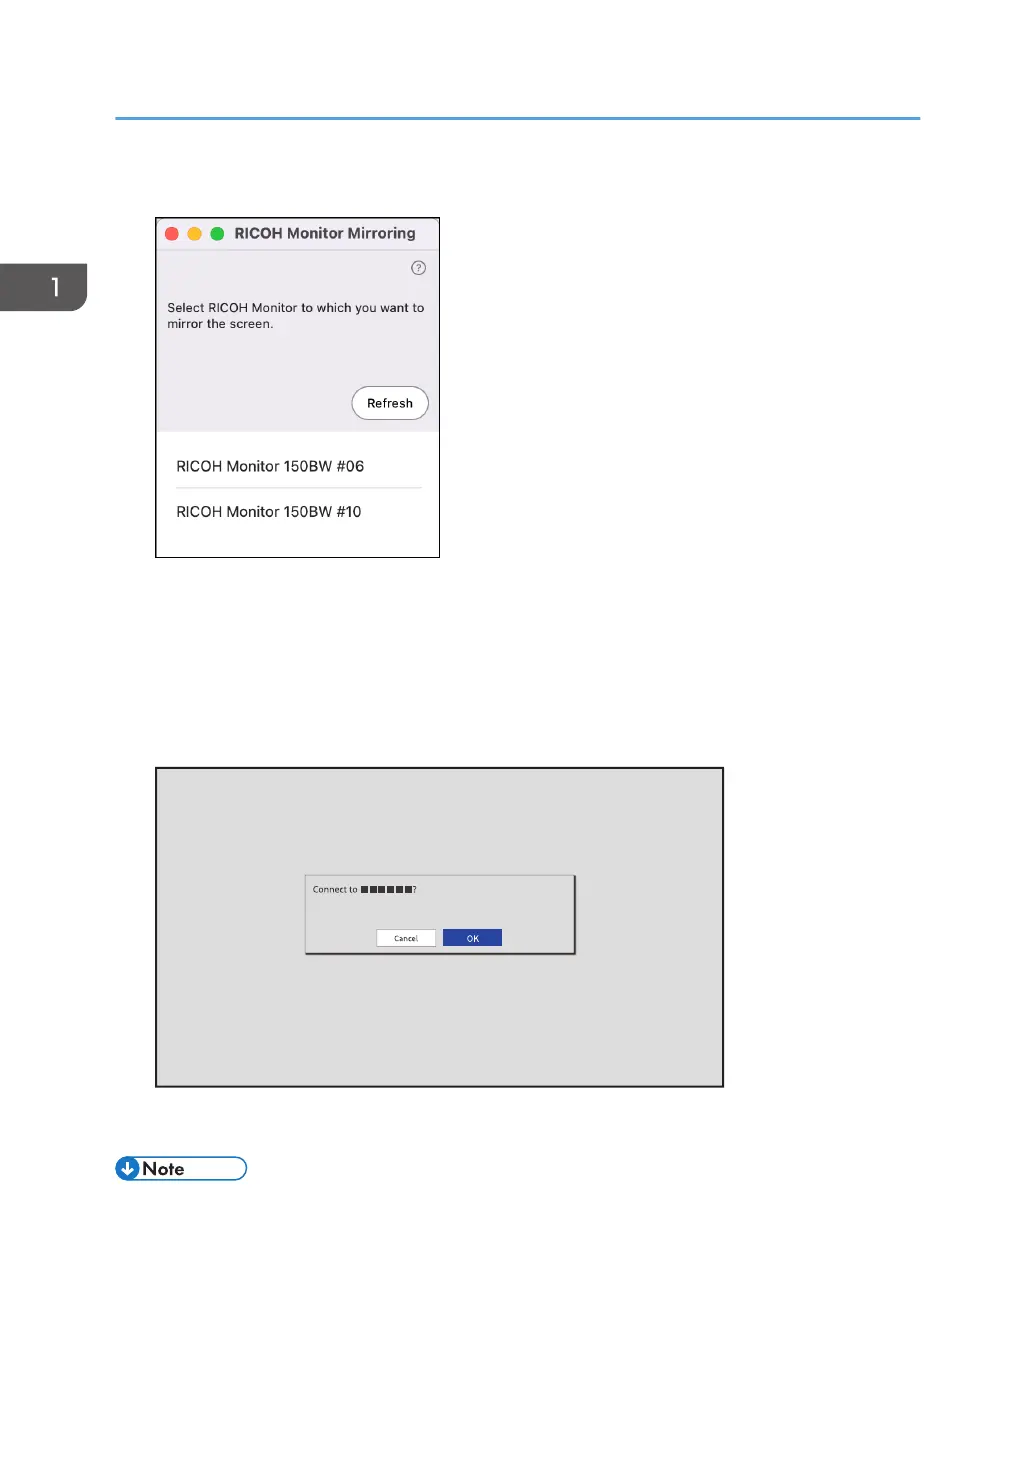
Task: Confirm the connection with OK
Action: pyautogui.click(x=472, y=938)
